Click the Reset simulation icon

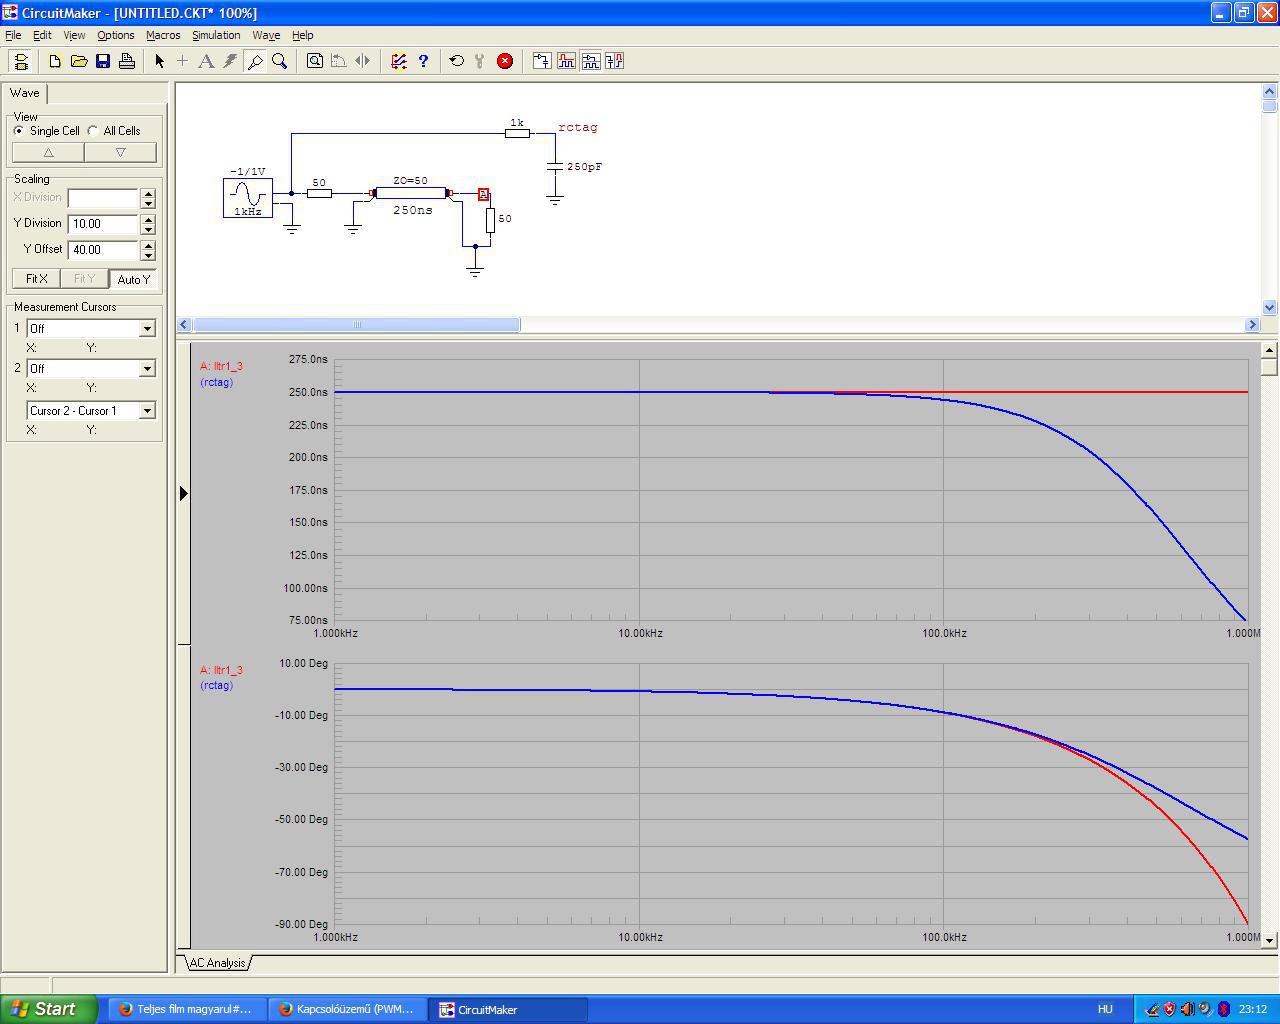tap(457, 61)
